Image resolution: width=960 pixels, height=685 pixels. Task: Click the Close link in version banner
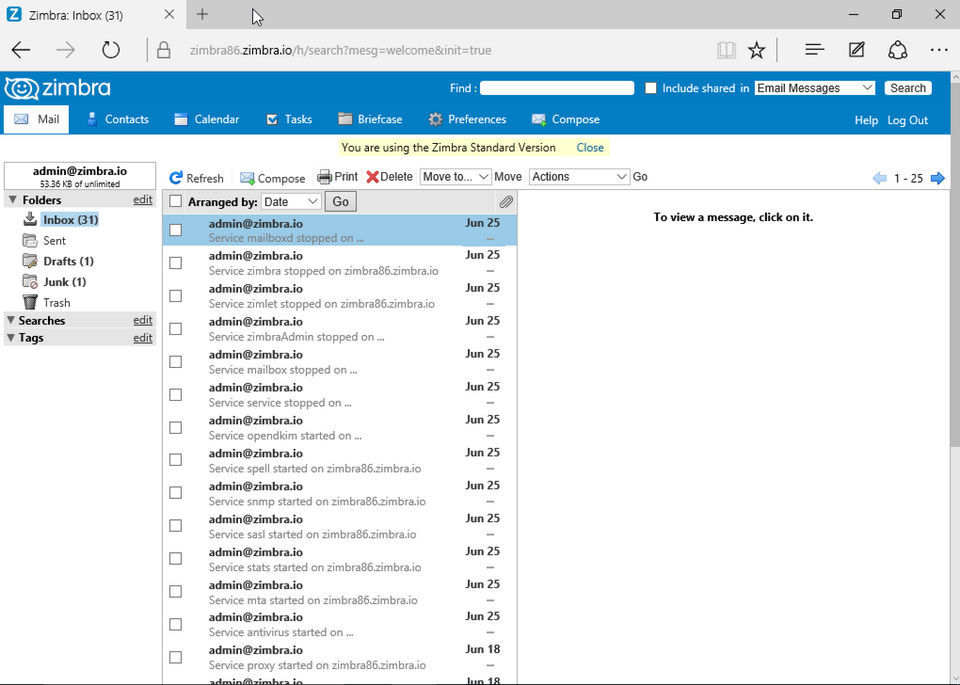pos(590,148)
